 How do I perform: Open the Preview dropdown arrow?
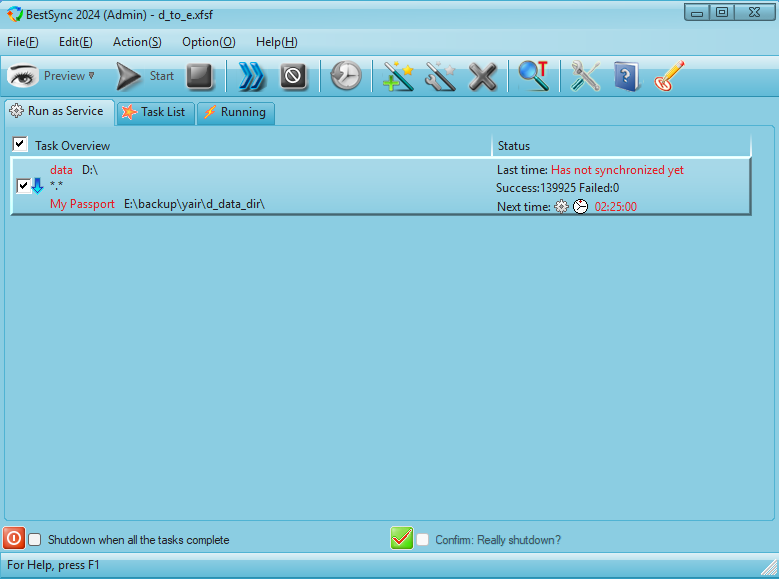pos(91,76)
